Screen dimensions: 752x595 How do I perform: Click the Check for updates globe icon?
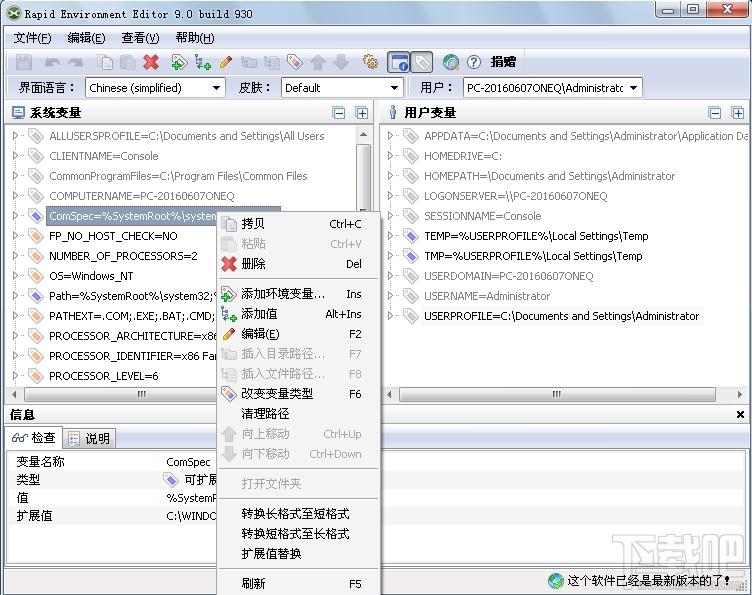point(451,62)
